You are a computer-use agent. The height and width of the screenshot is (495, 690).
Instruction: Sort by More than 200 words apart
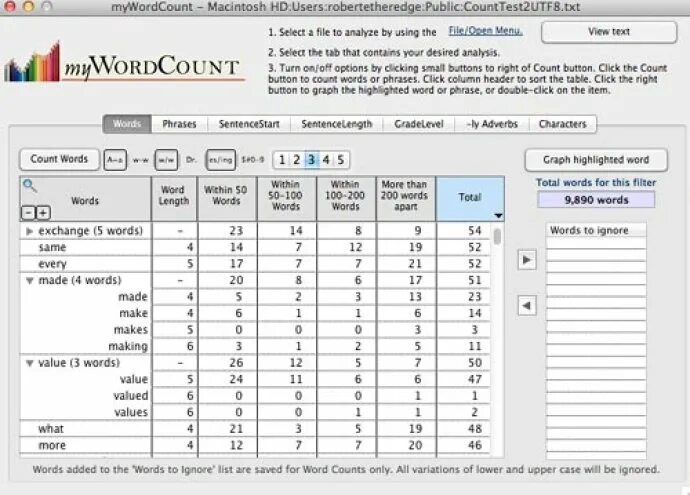click(406, 199)
